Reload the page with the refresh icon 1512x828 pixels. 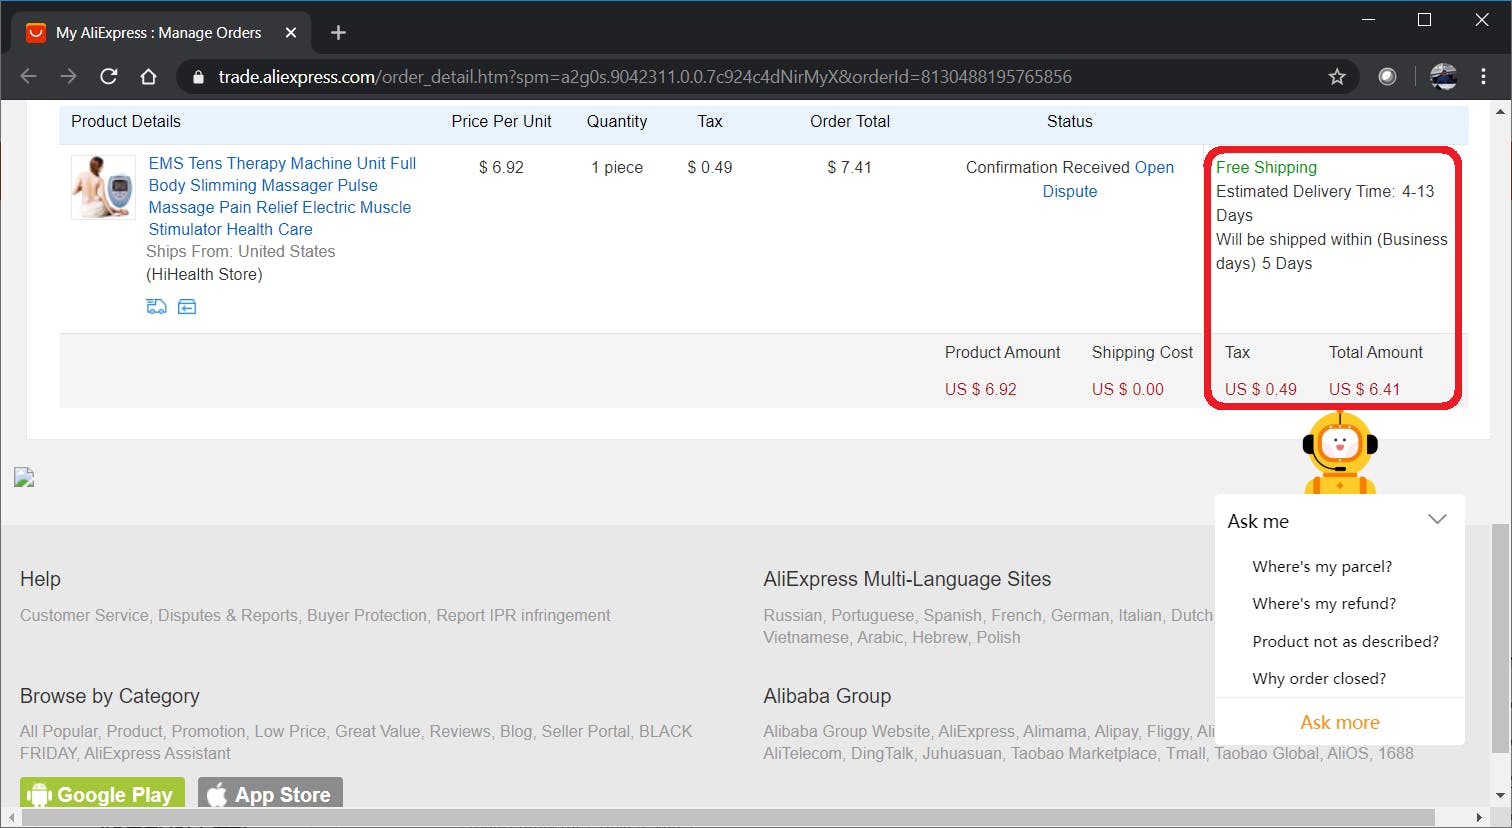[x=108, y=77]
